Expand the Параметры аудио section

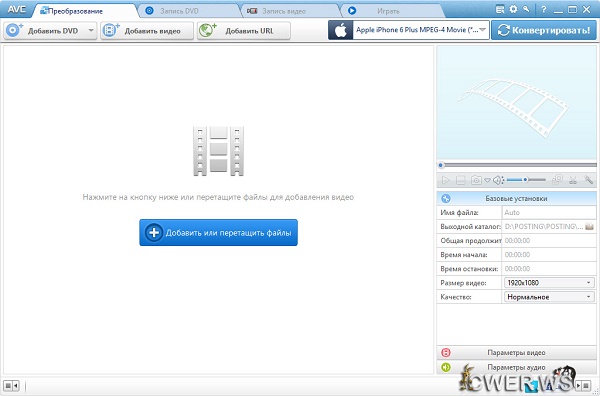tap(517, 367)
